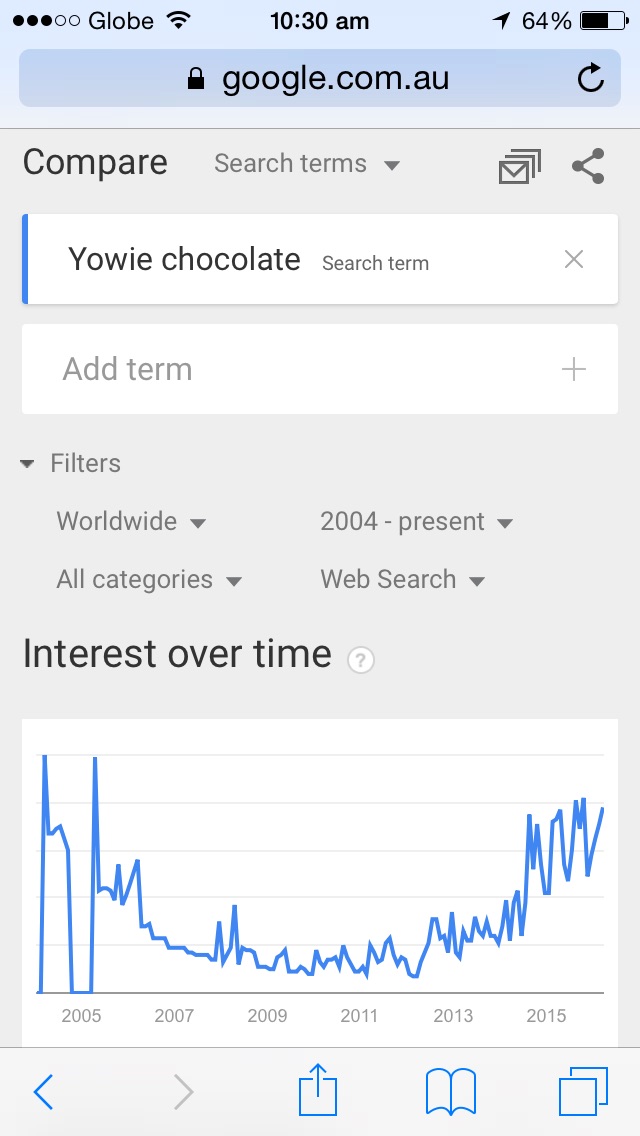Open the help icon next to Interest over time
The width and height of the screenshot is (640, 1136).
point(361,660)
